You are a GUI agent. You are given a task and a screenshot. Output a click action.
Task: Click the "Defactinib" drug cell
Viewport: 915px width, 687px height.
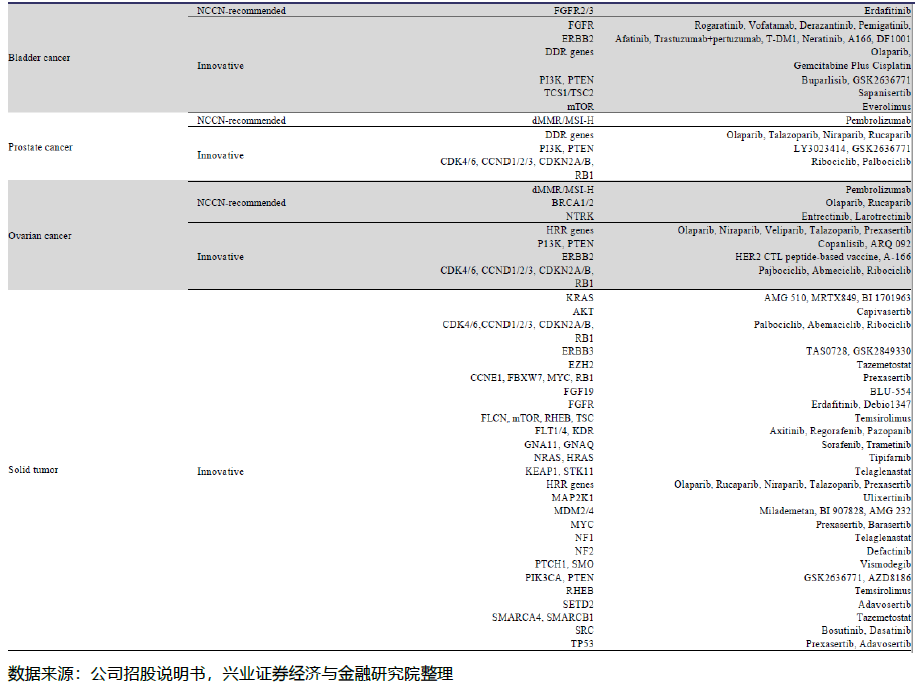click(889, 552)
